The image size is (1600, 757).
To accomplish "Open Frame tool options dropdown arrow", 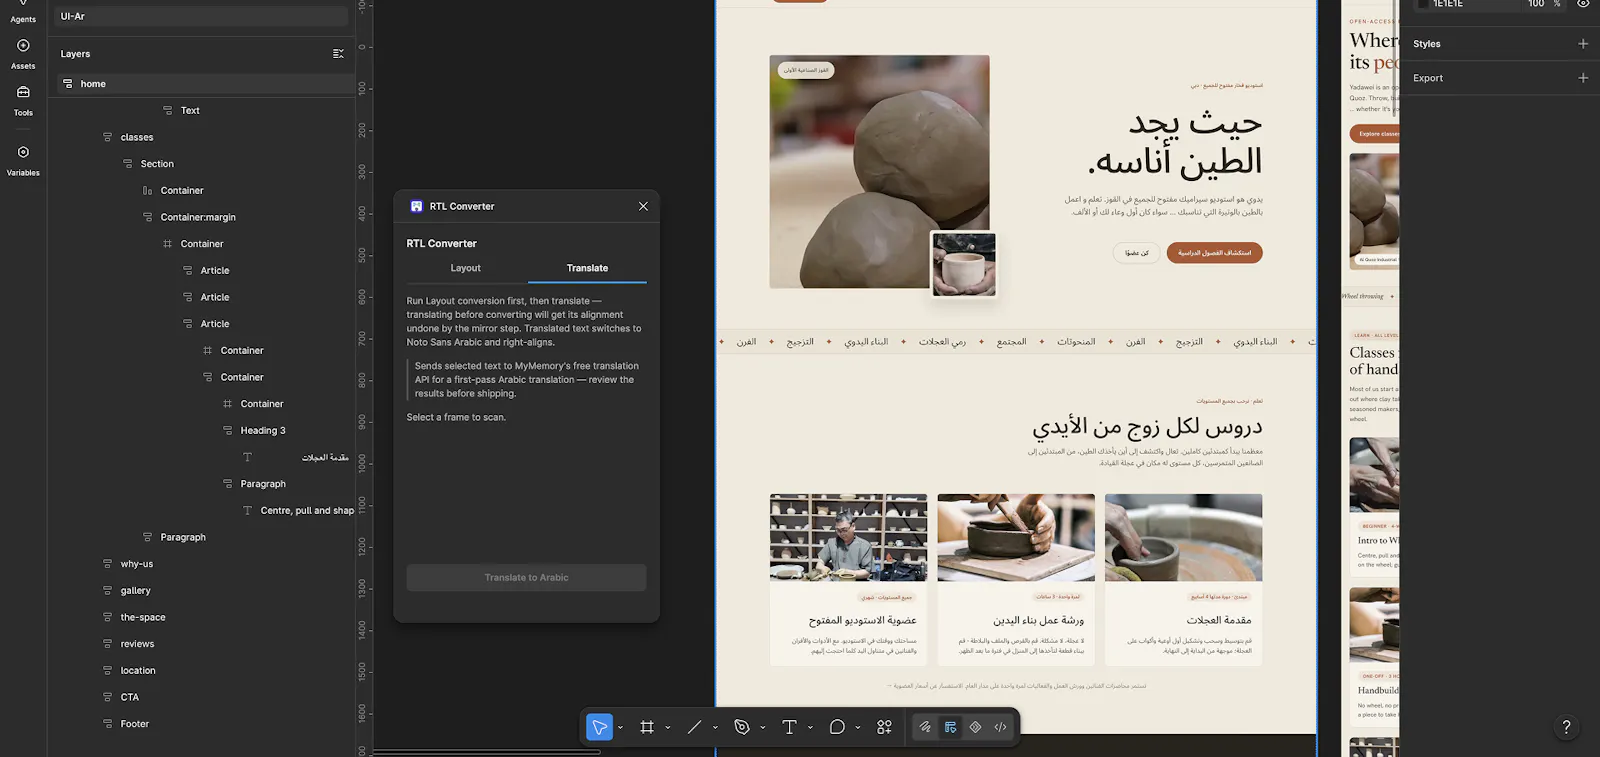I will click(668, 727).
